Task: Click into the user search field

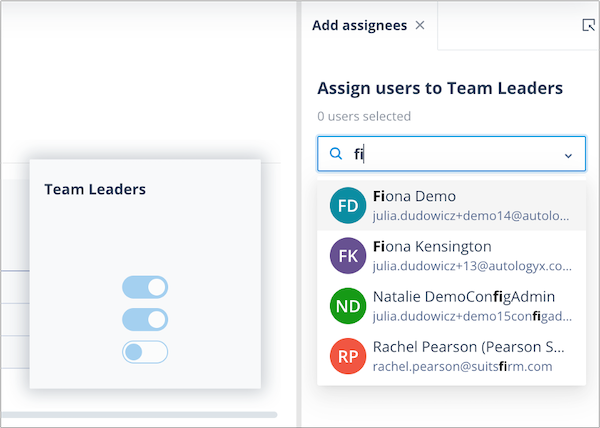Action: coord(451,154)
